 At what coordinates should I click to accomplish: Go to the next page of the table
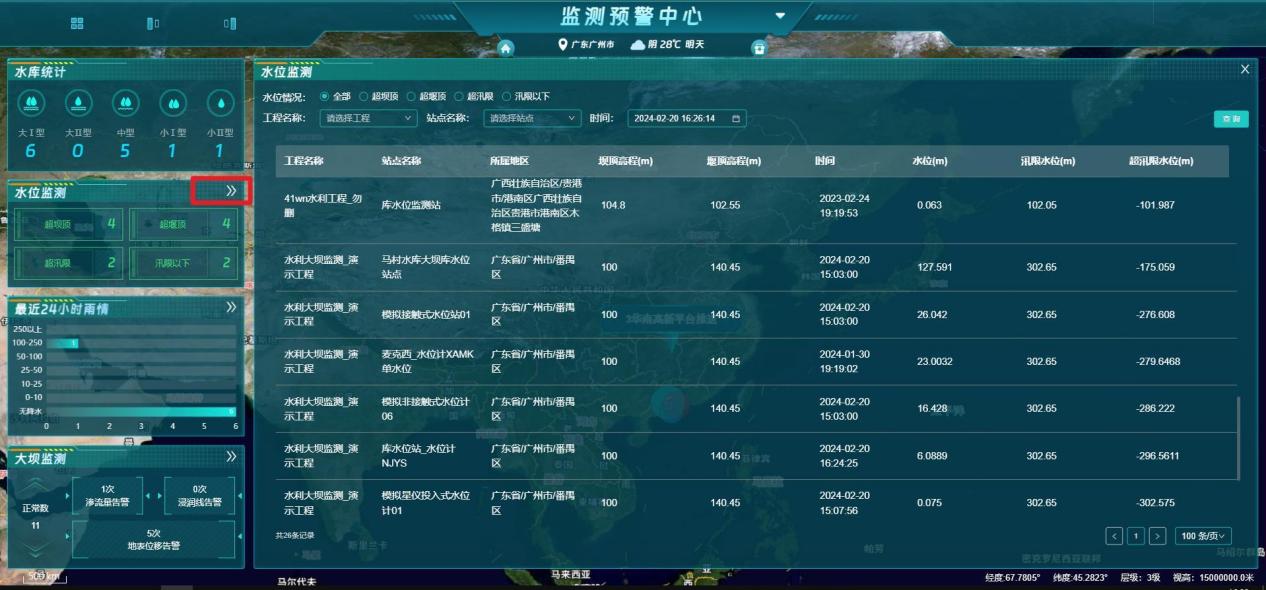pyautogui.click(x=1158, y=537)
